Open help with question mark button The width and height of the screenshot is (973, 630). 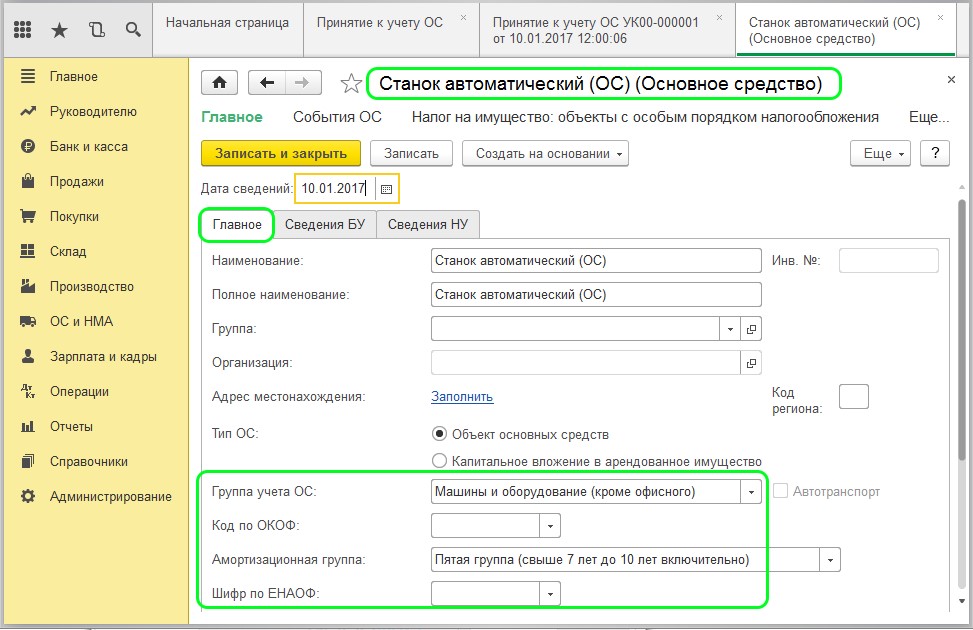[935, 153]
